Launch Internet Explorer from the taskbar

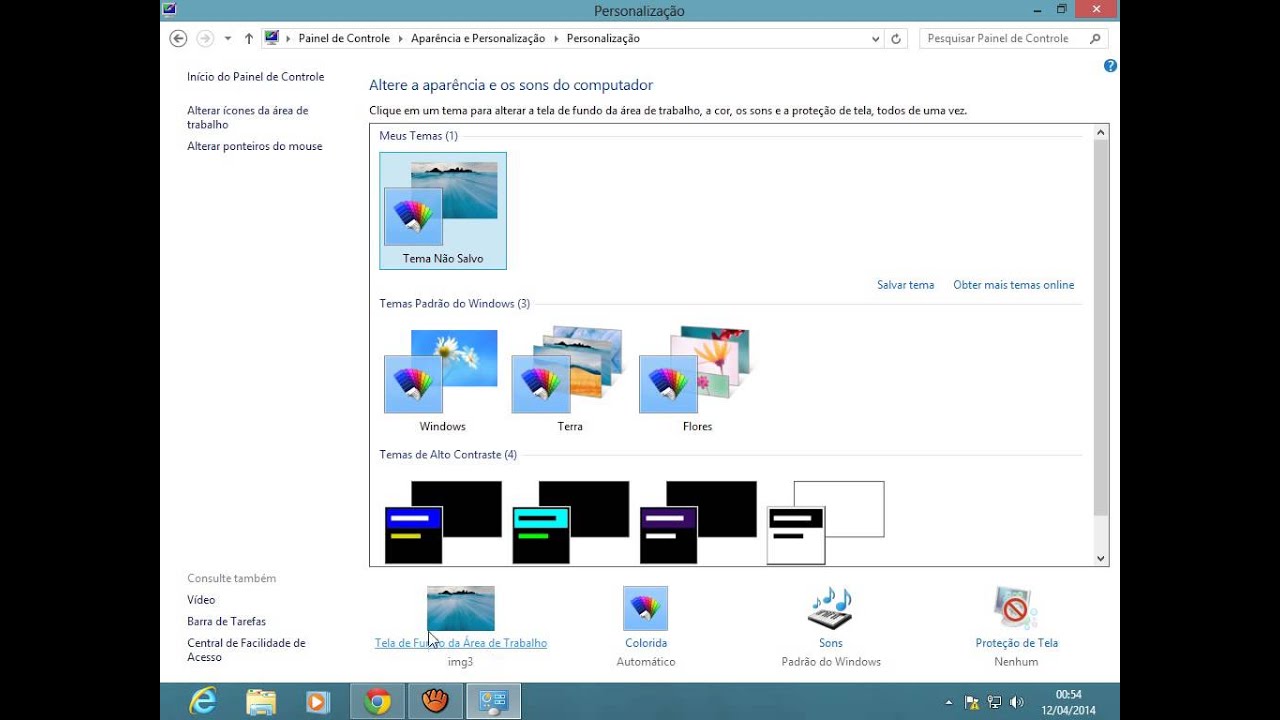click(203, 701)
